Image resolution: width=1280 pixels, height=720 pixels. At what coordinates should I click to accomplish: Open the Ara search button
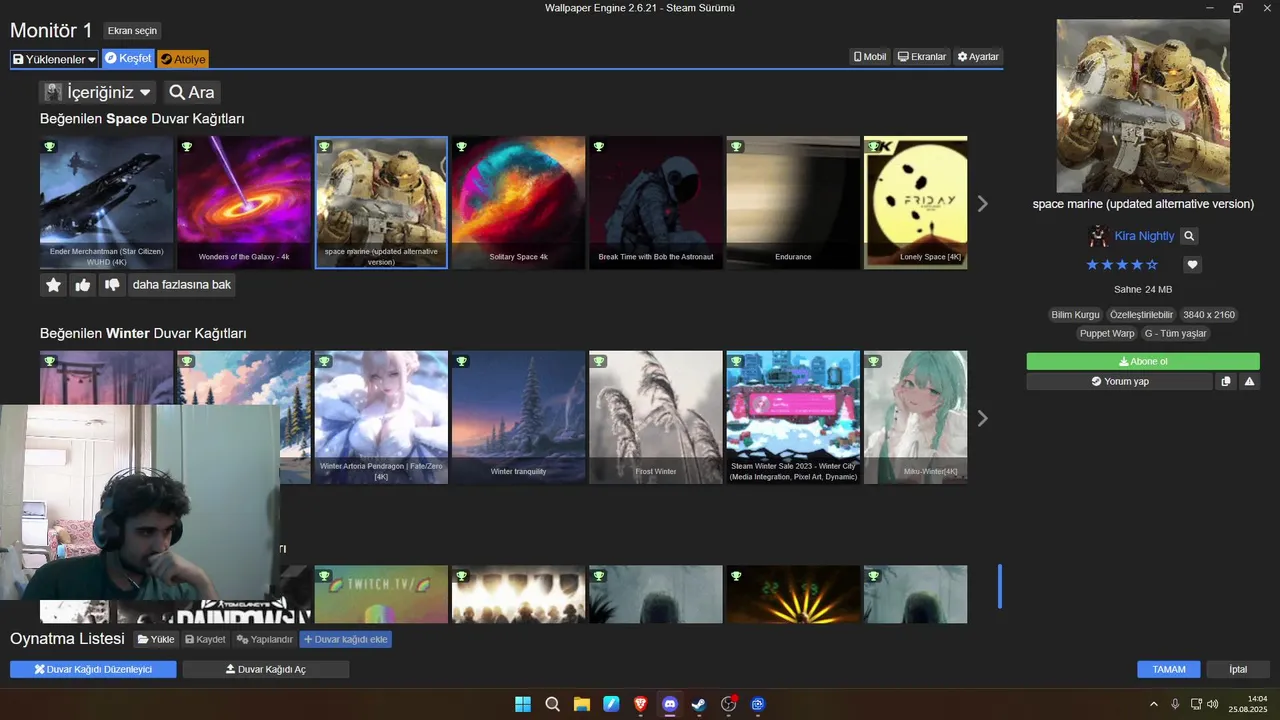point(192,92)
